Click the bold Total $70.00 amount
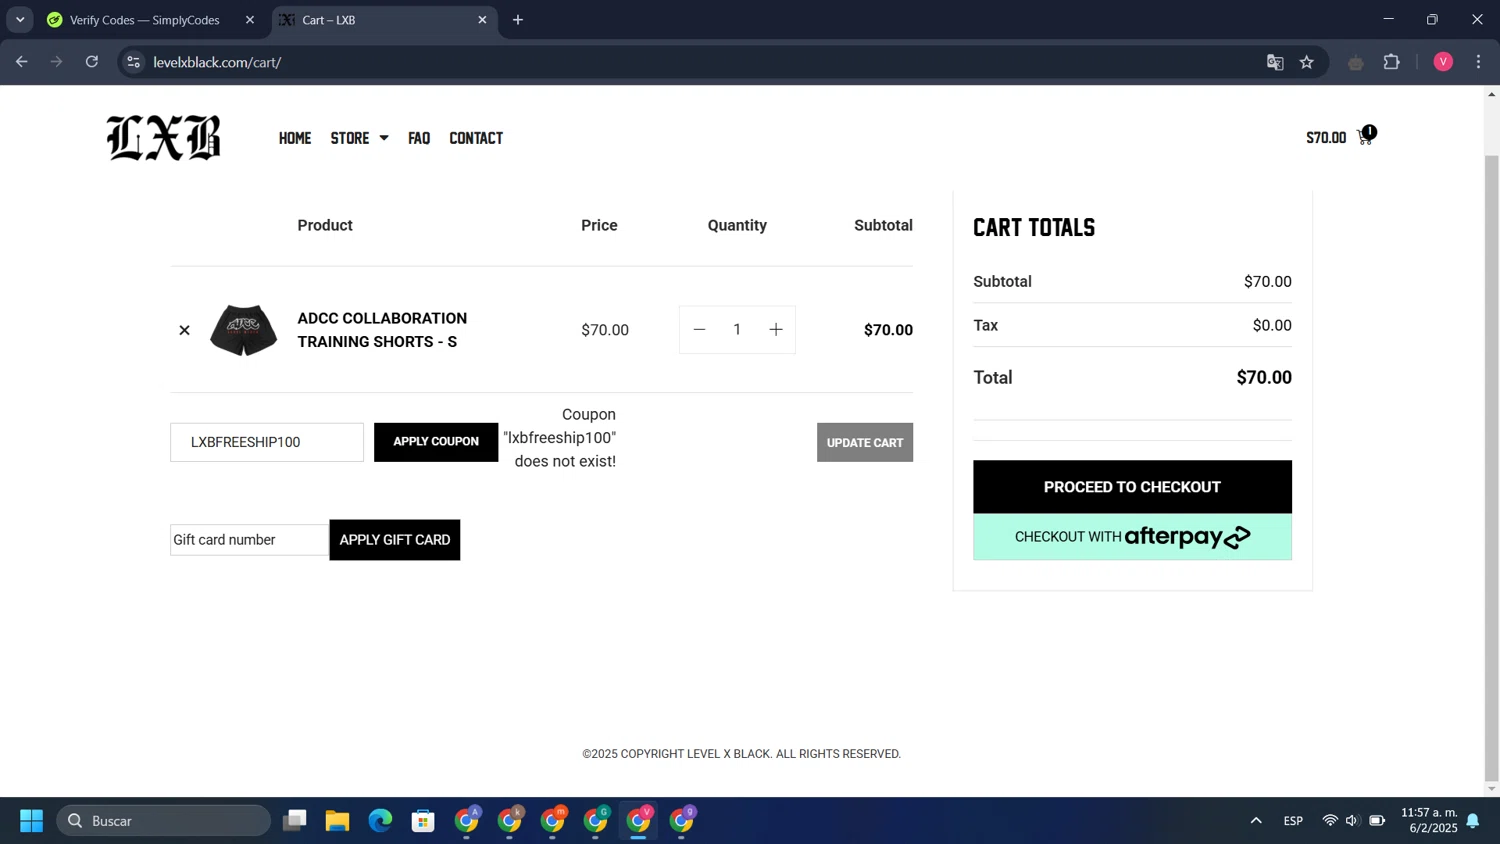This screenshot has height=844, width=1500. click(1264, 377)
